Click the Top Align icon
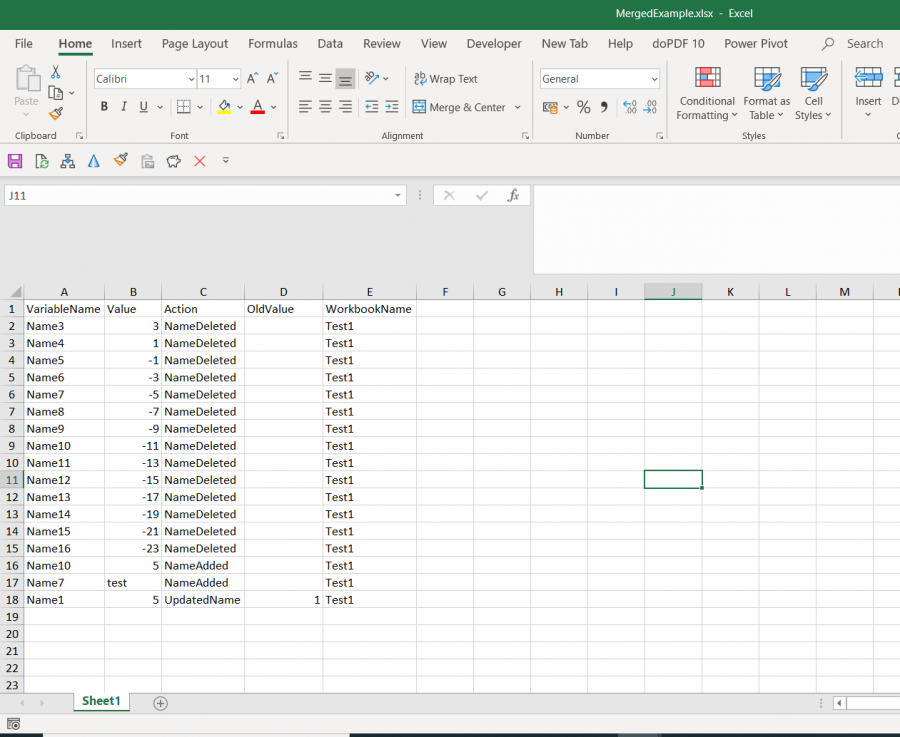The height and width of the screenshot is (737, 900). pos(305,77)
